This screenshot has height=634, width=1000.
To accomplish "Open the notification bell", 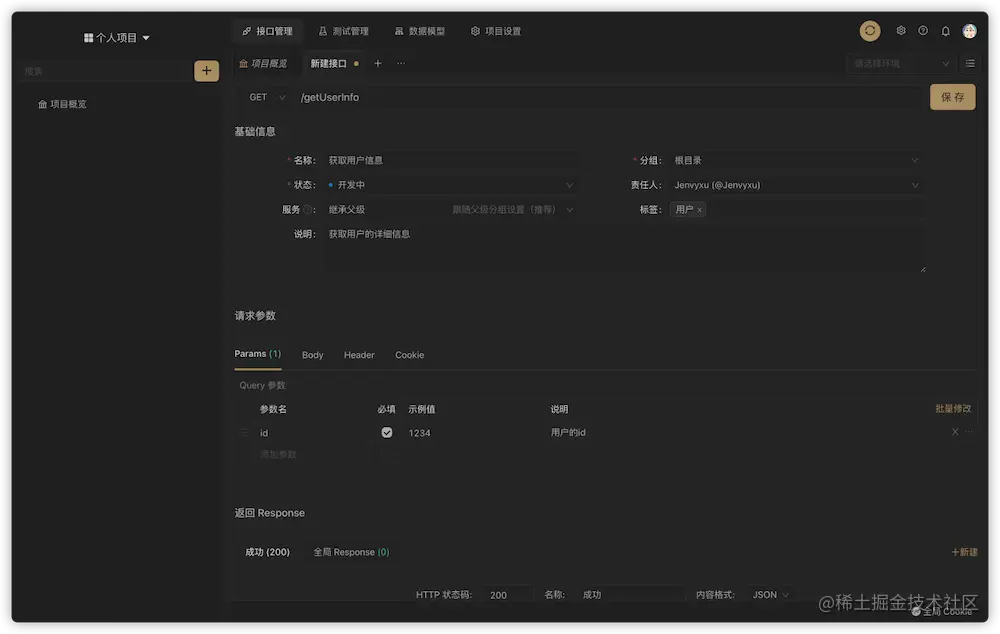I will pos(944,30).
